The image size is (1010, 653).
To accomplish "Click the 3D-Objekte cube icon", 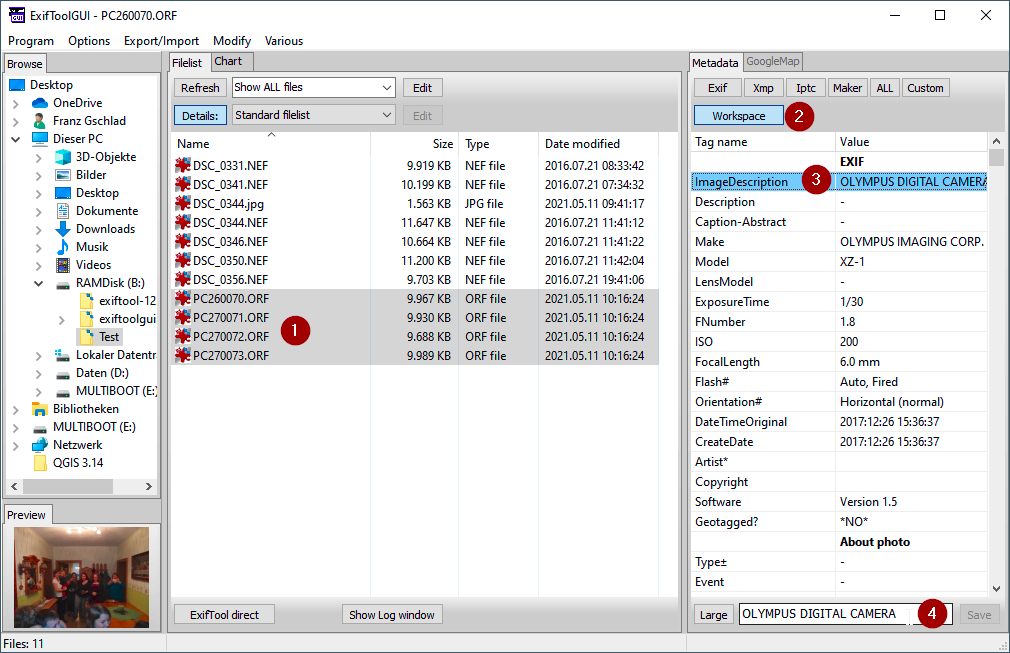I will (x=63, y=157).
